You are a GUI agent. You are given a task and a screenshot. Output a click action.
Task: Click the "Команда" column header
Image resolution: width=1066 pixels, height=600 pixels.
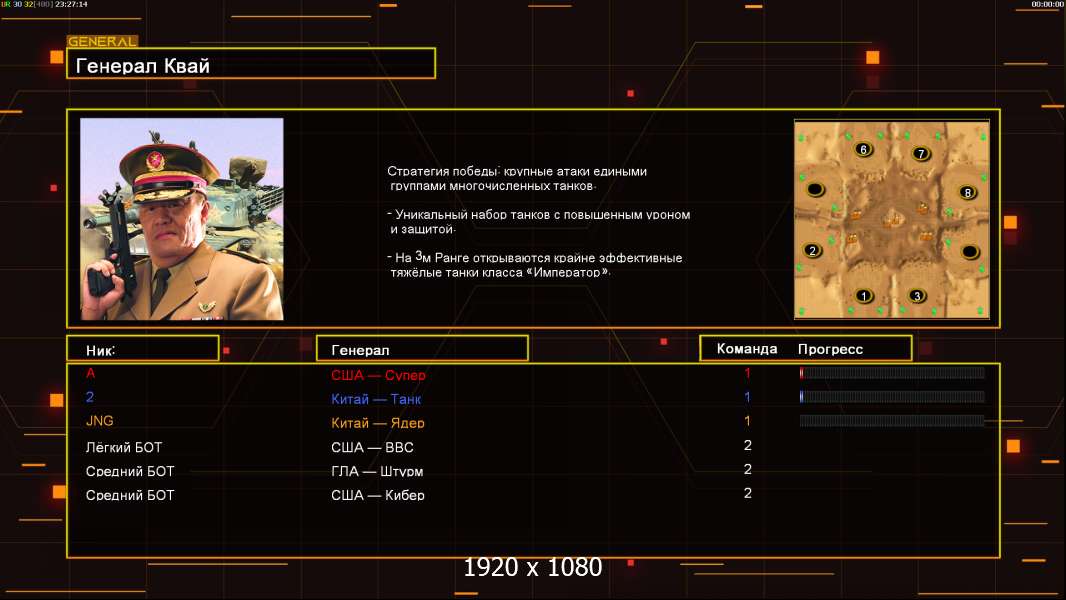point(747,349)
